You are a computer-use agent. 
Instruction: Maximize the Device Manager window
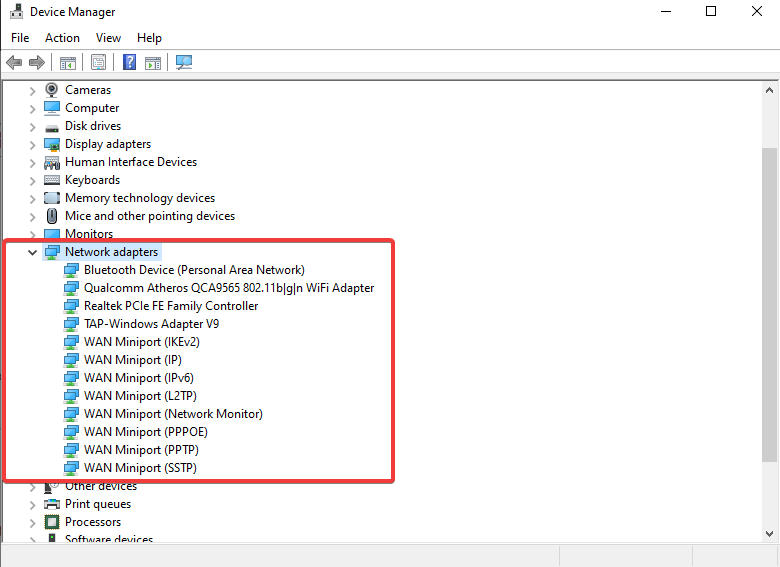pos(711,11)
